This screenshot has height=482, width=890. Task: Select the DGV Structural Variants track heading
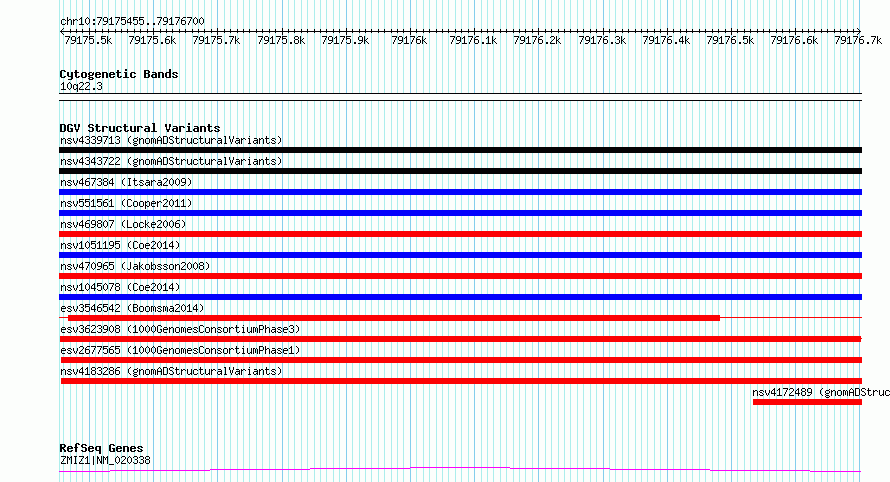[140, 128]
